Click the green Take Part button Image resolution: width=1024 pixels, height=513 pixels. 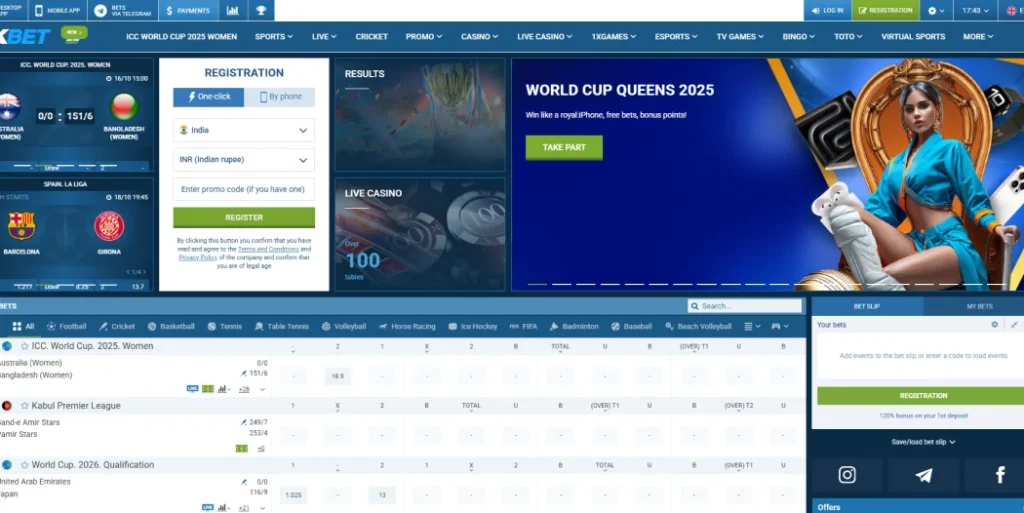[564, 147]
